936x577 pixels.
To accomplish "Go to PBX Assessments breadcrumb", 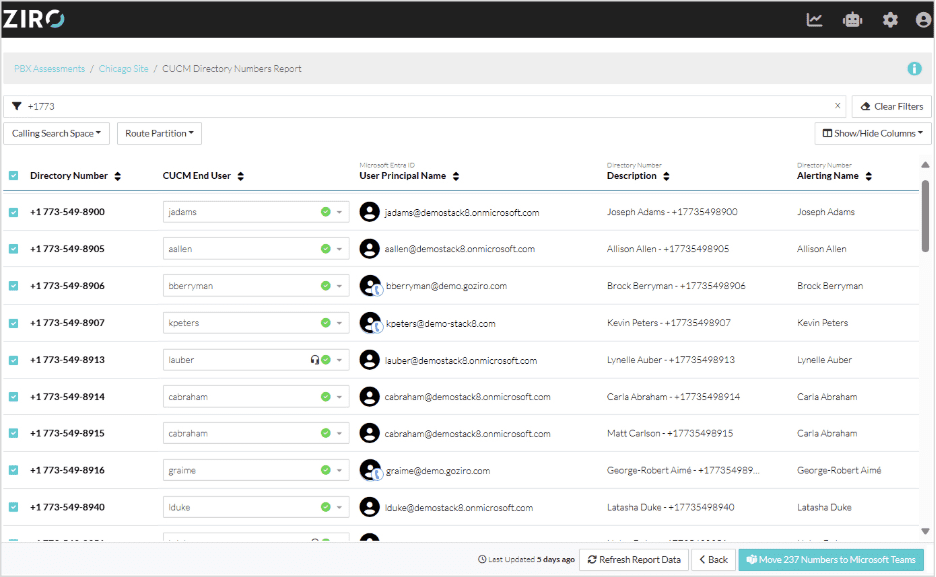I will pos(50,69).
